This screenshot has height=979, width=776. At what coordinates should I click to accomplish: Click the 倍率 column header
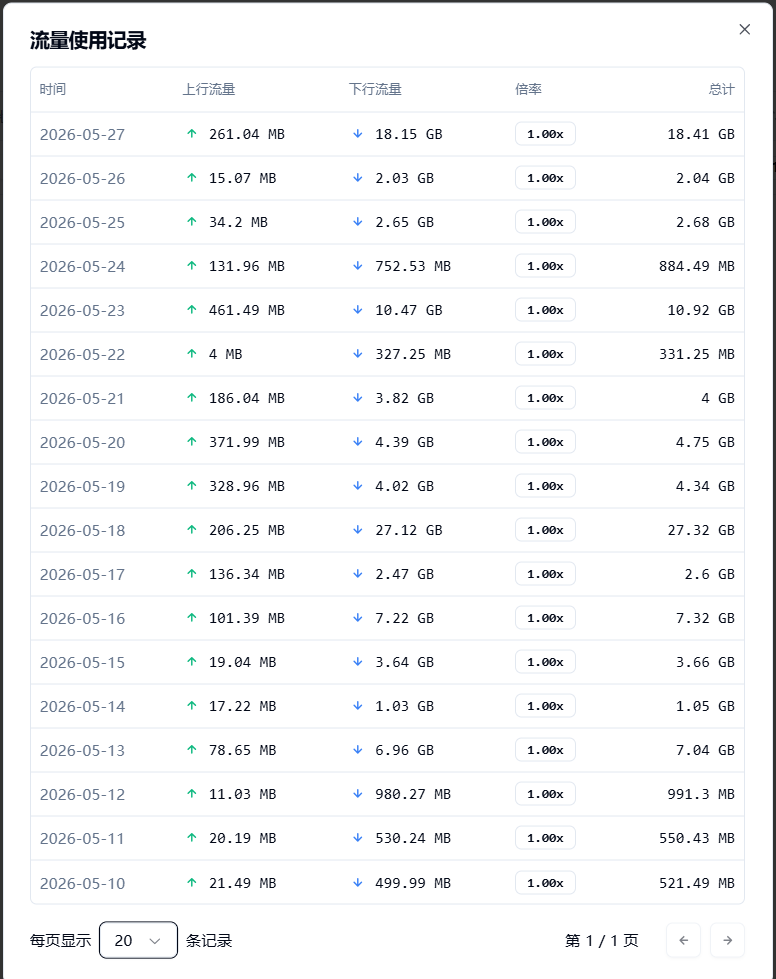click(528, 89)
